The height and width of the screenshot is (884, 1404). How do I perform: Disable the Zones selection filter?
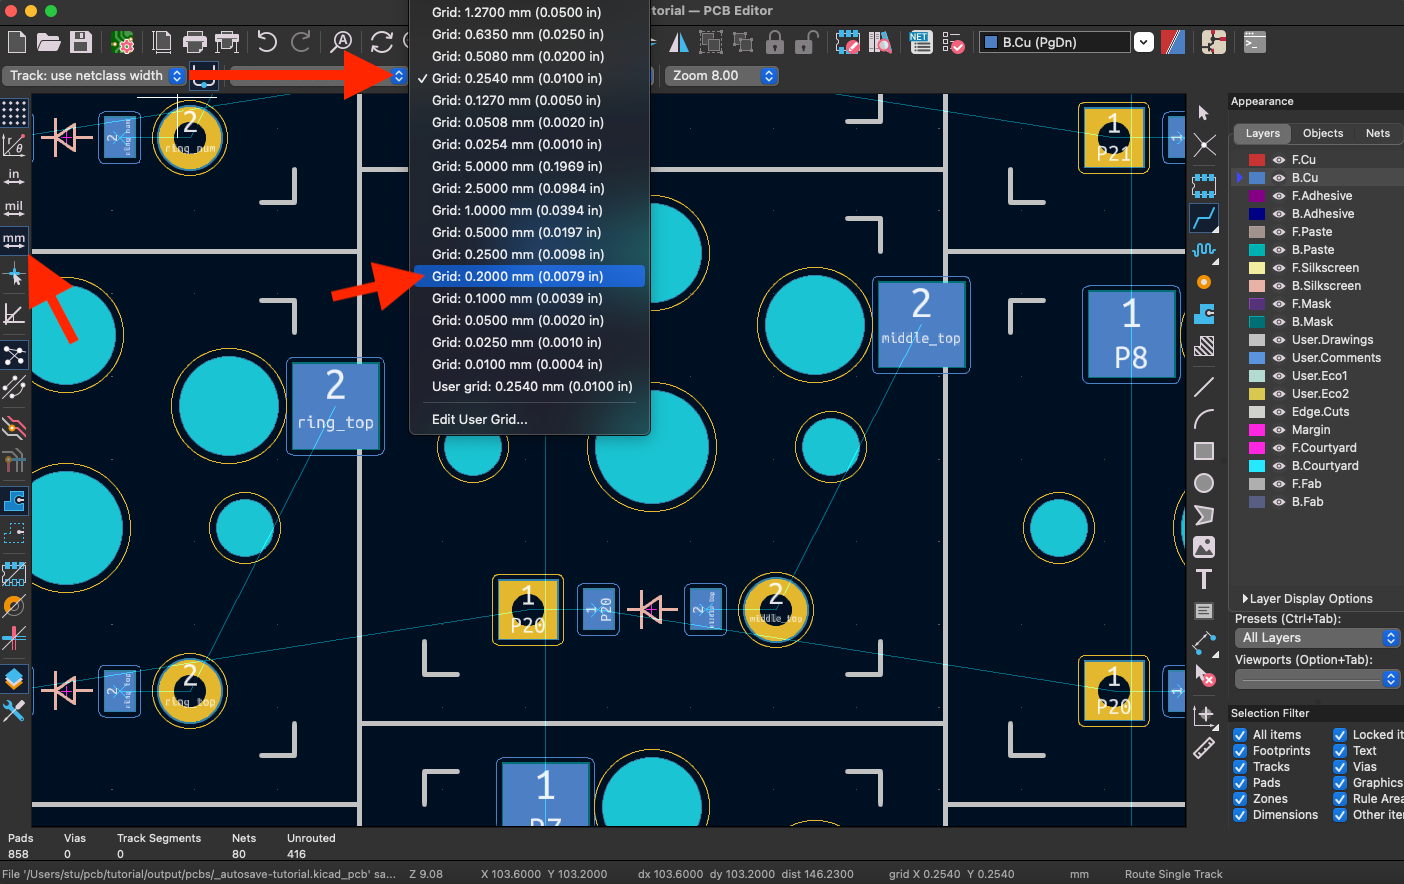click(1238, 798)
